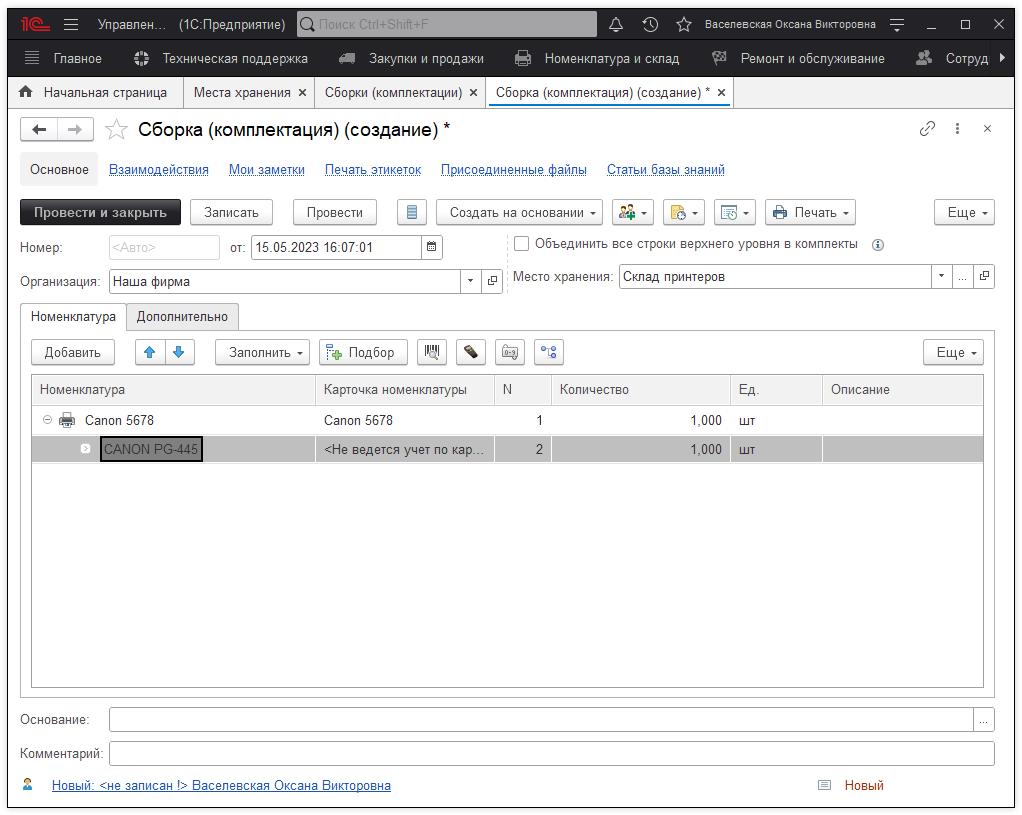Open the calendar picker for document date

click(431, 247)
